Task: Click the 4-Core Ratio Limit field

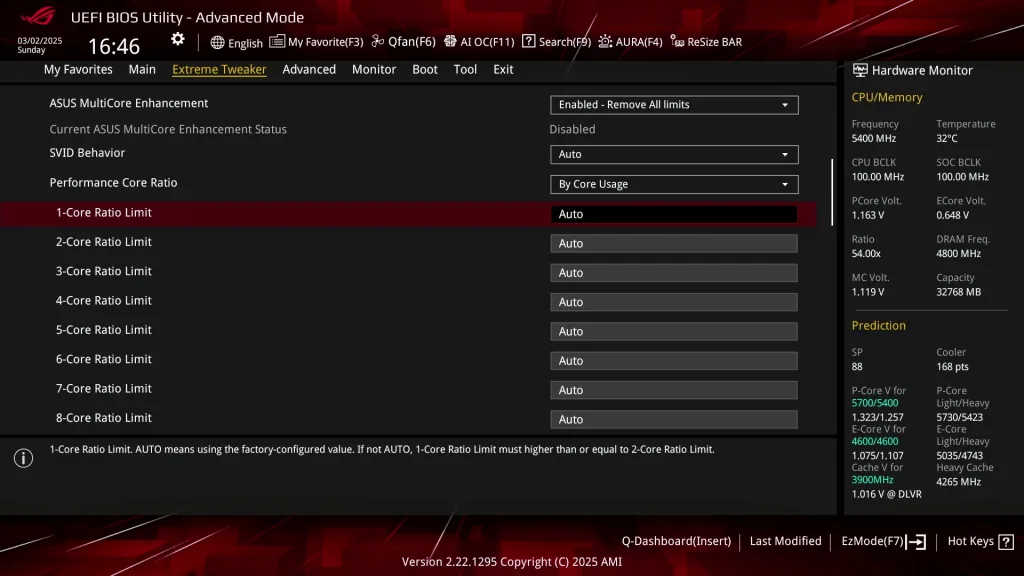Action: coord(674,302)
